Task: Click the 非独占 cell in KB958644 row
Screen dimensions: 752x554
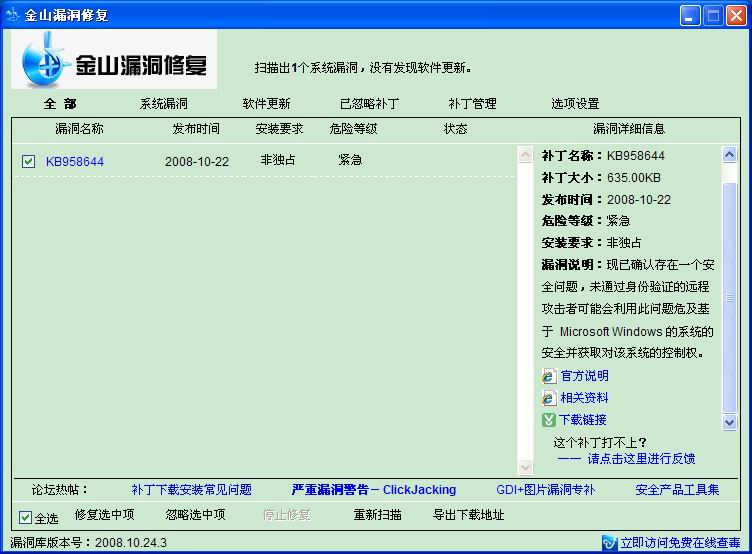Action: pyautogui.click(x=278, y=159)
